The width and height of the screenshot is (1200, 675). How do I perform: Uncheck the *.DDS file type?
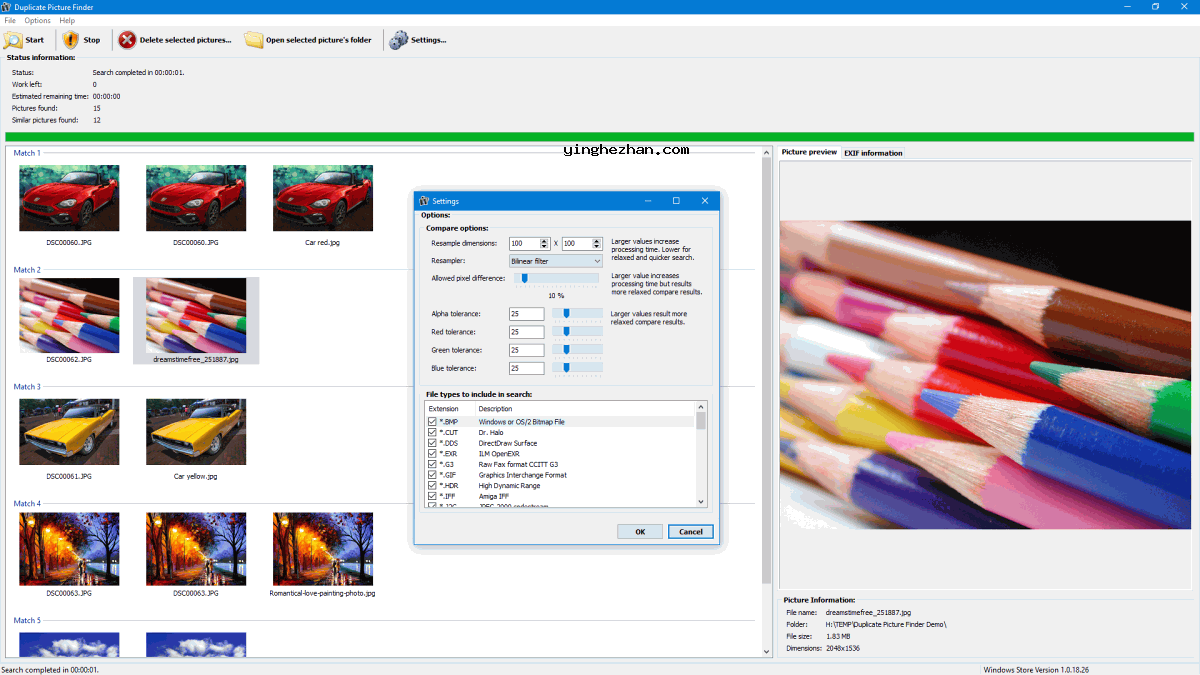coord(432,443)
